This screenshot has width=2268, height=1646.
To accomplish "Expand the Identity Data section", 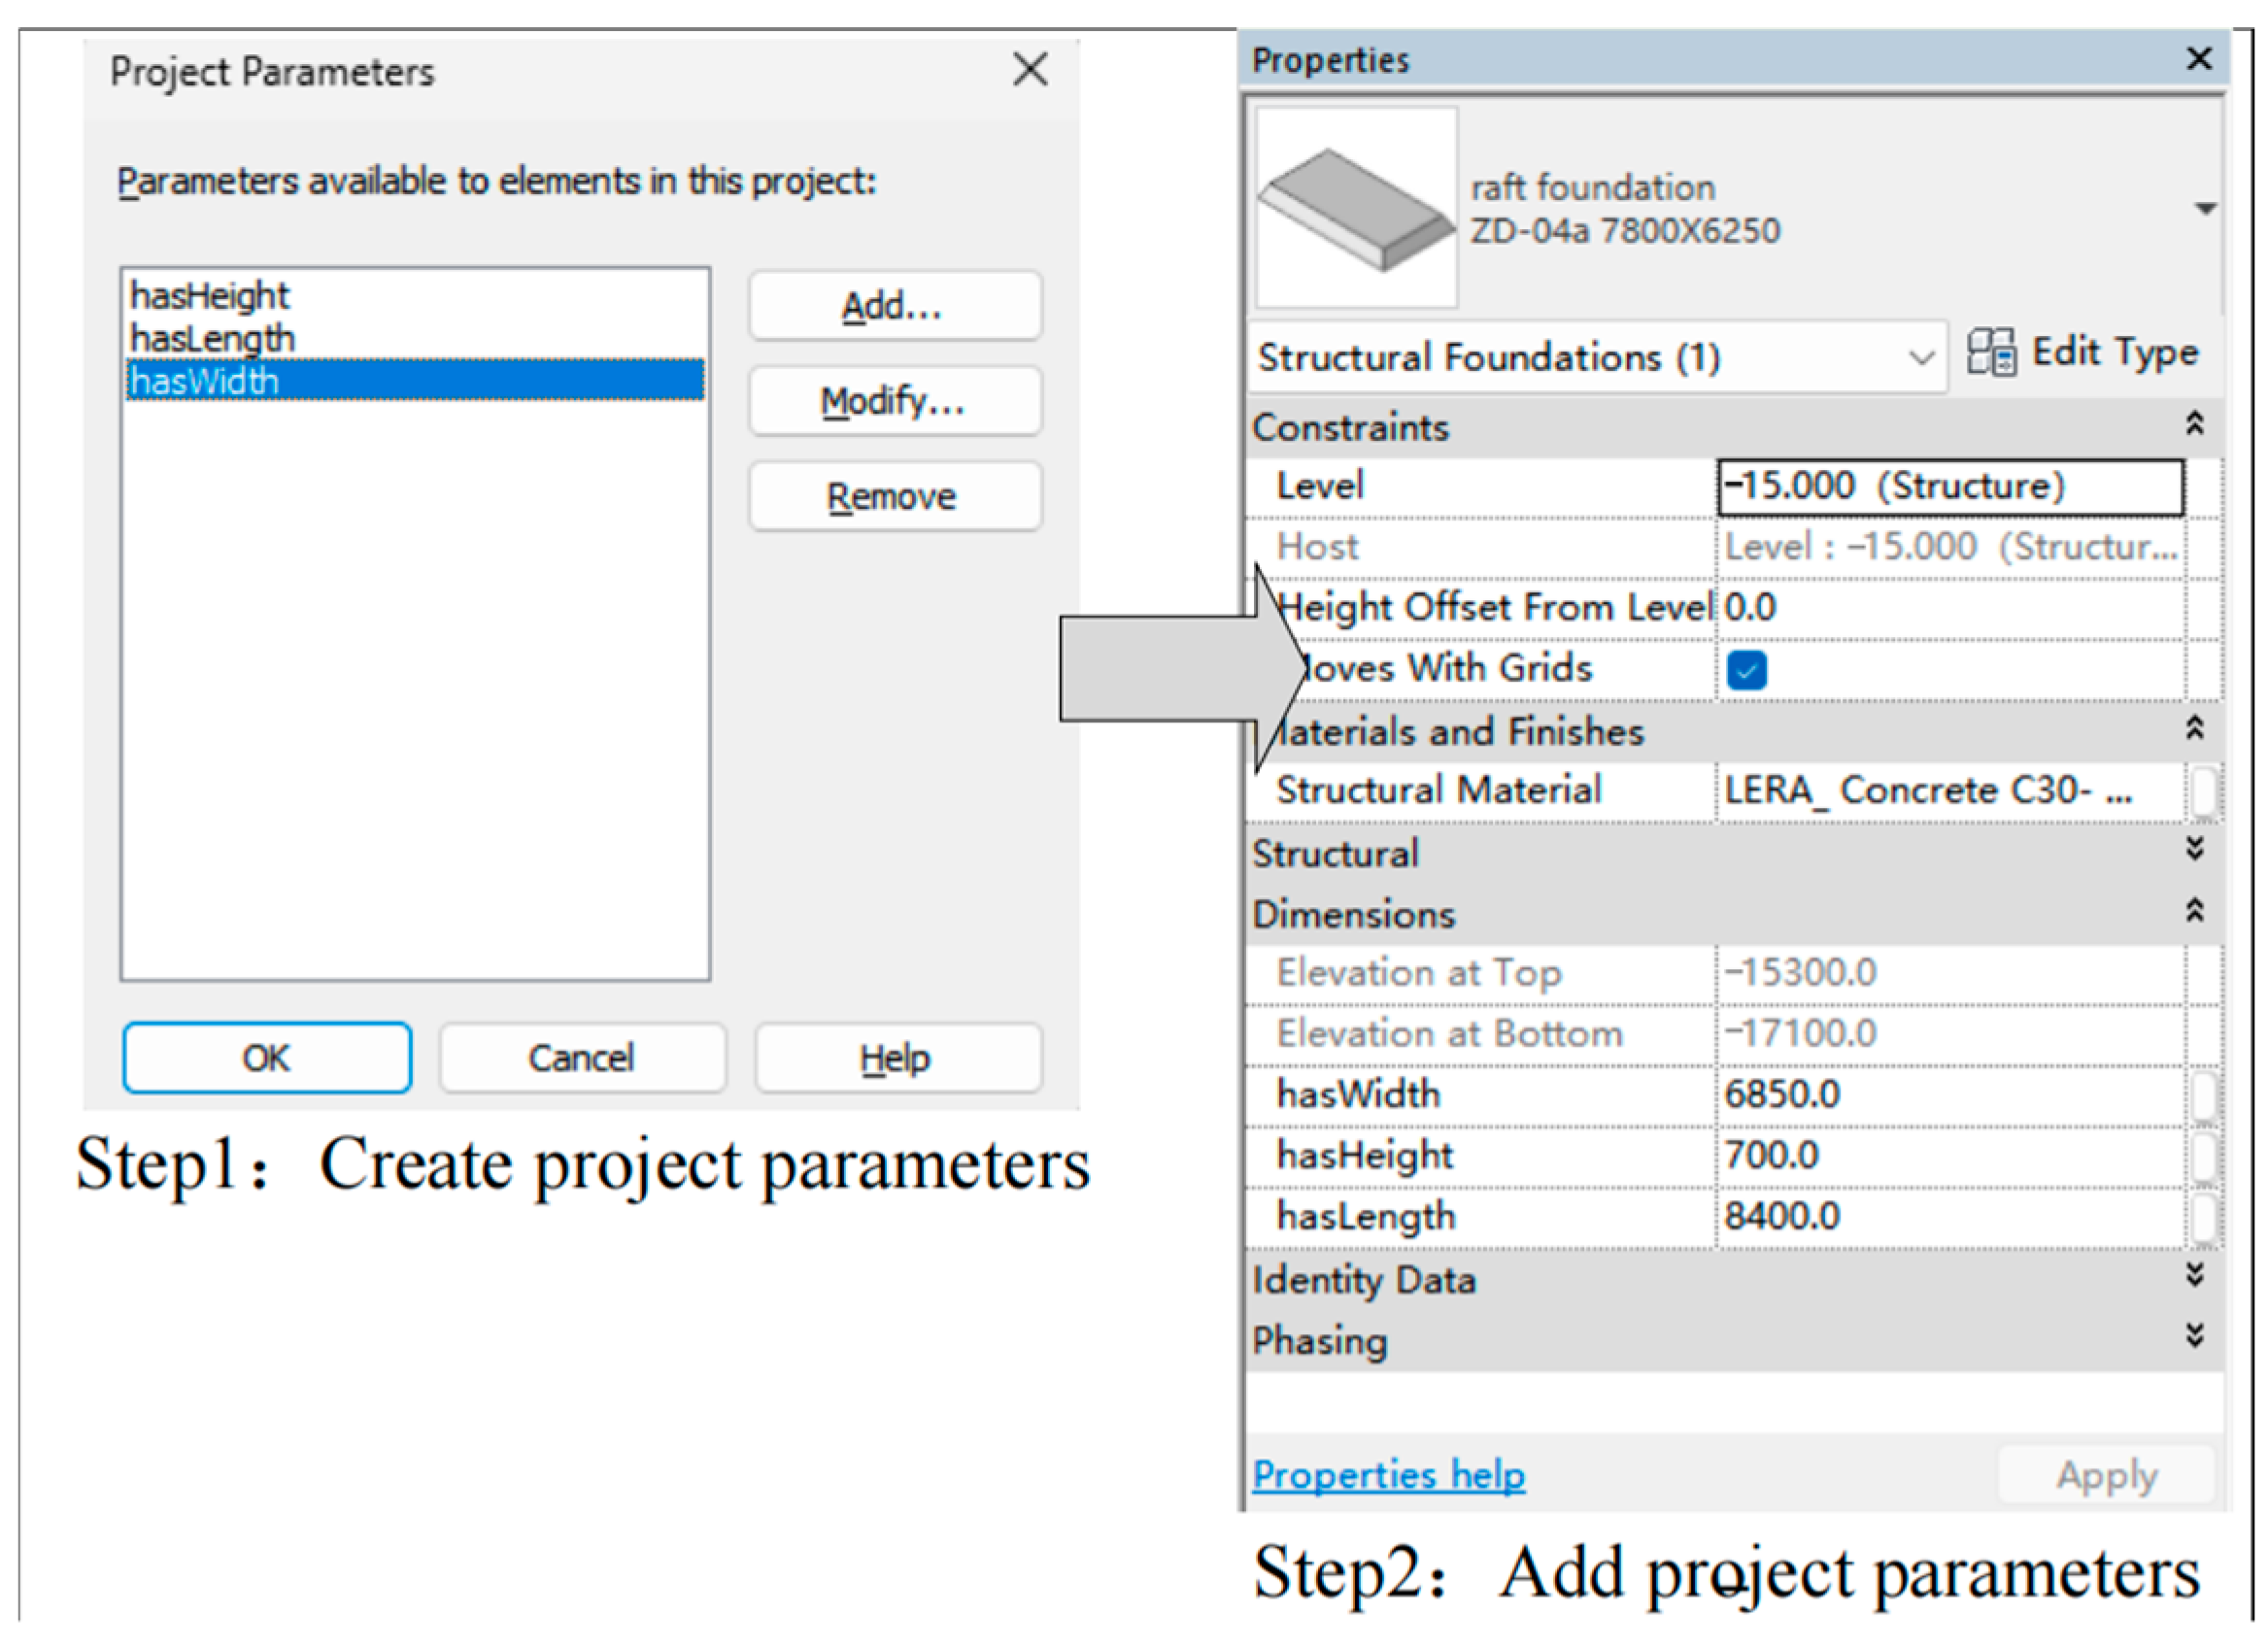I will [x=2194, y=1276].
